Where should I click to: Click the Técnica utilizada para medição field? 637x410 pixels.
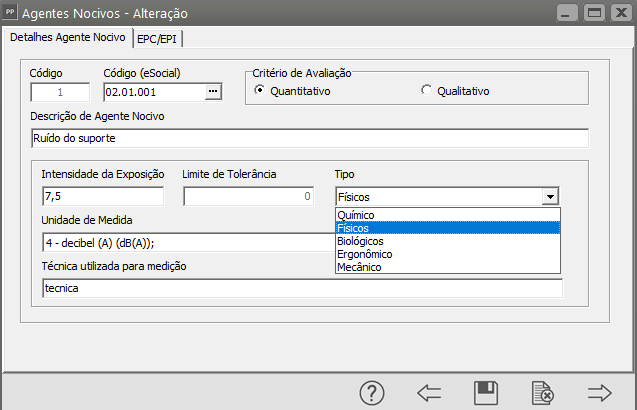point(302,288)
